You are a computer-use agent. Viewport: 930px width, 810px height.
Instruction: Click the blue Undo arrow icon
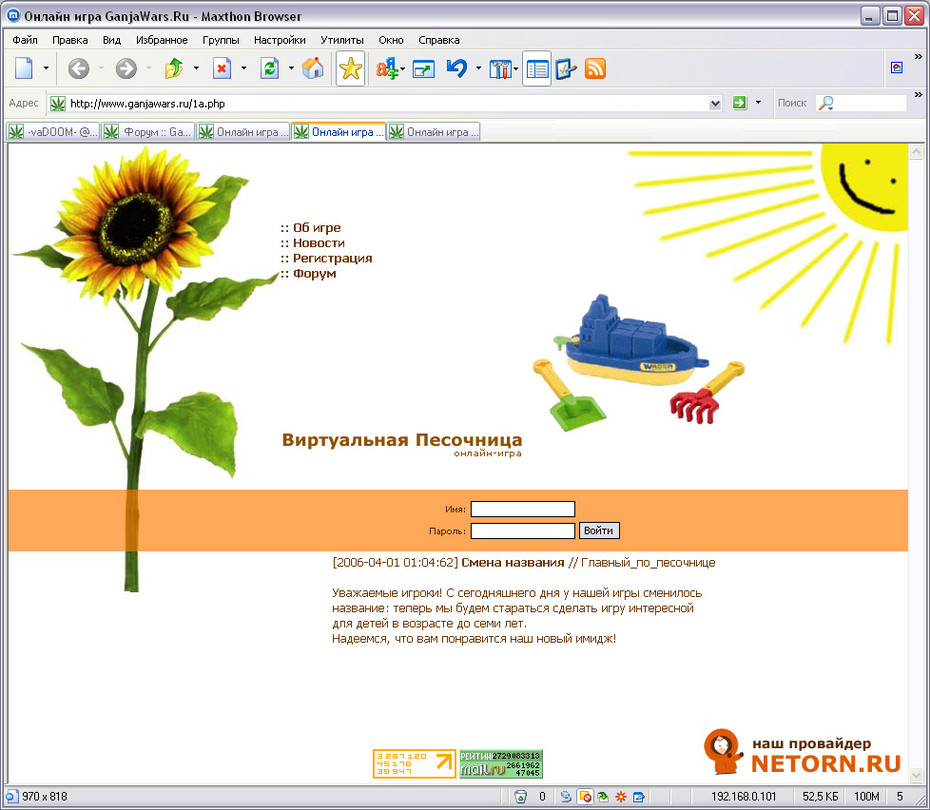point(457,69)
